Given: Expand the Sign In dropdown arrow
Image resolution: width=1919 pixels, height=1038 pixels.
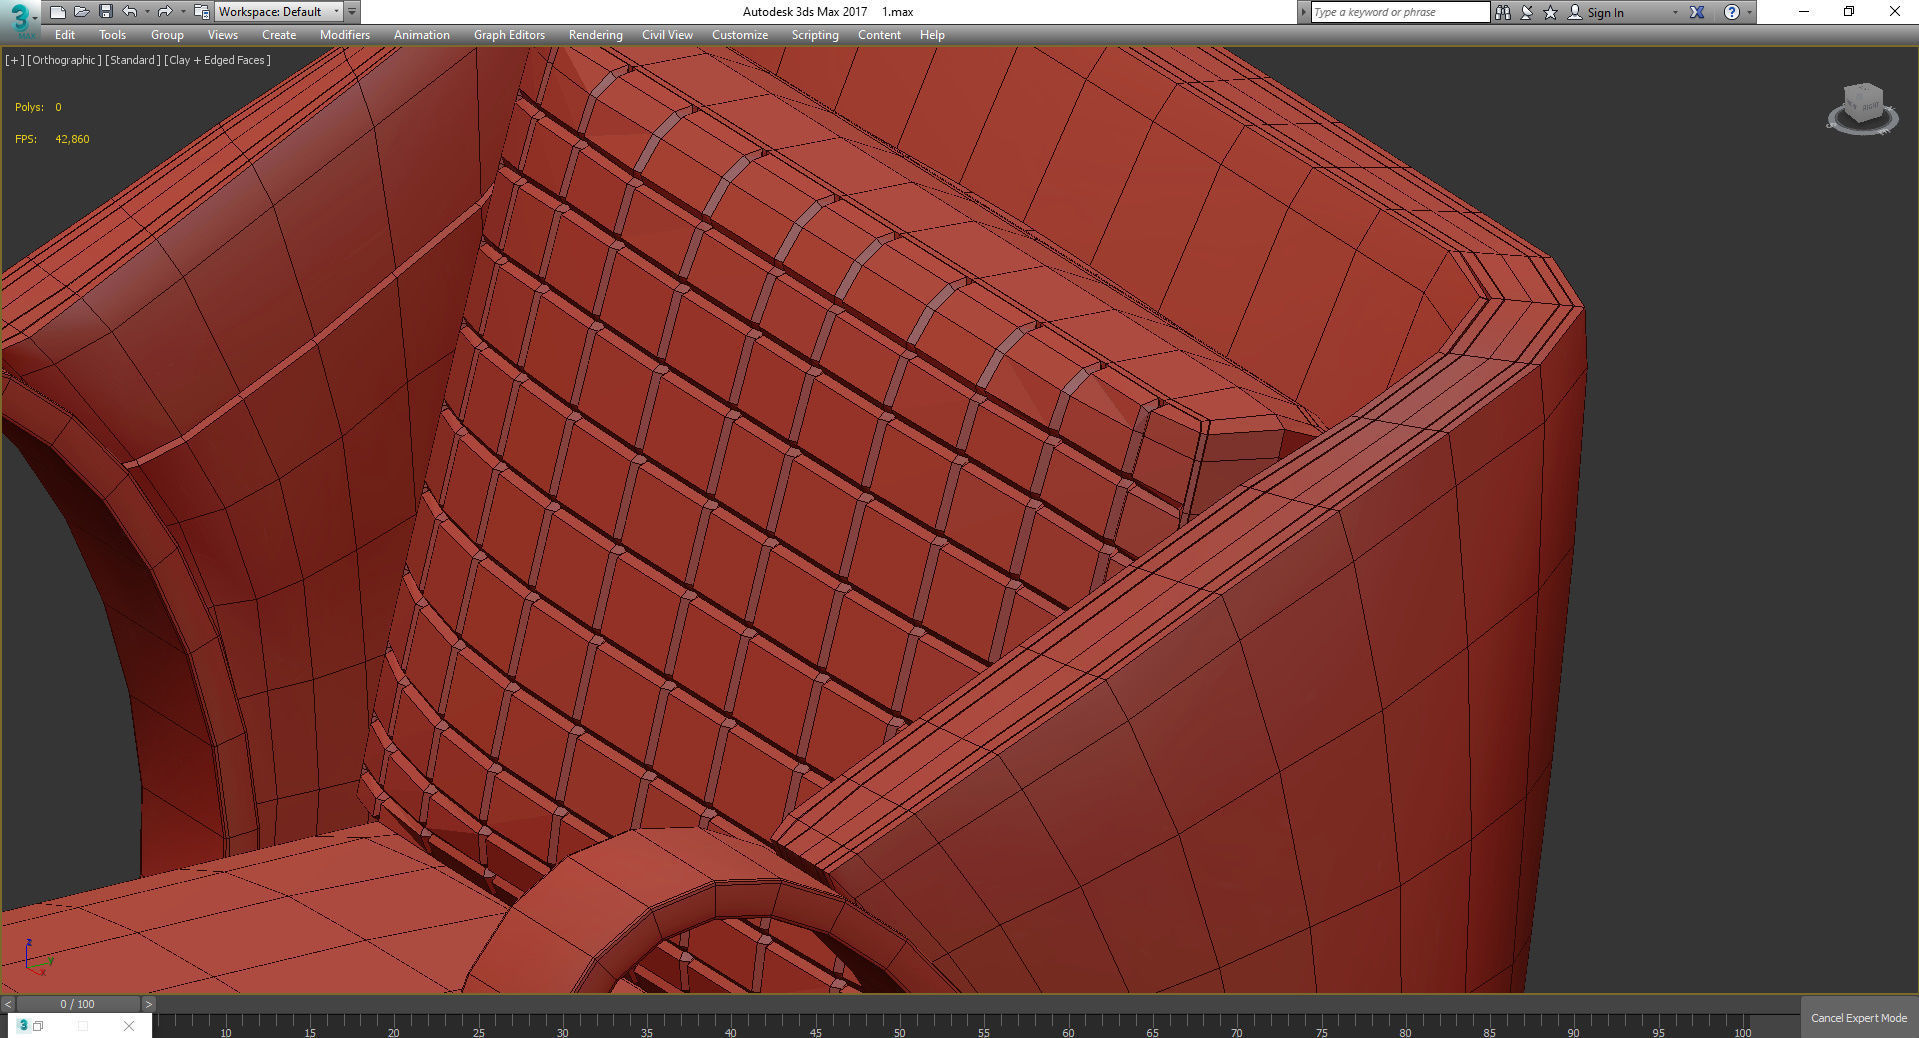Looking at the screenshot, I should 1675,12.
